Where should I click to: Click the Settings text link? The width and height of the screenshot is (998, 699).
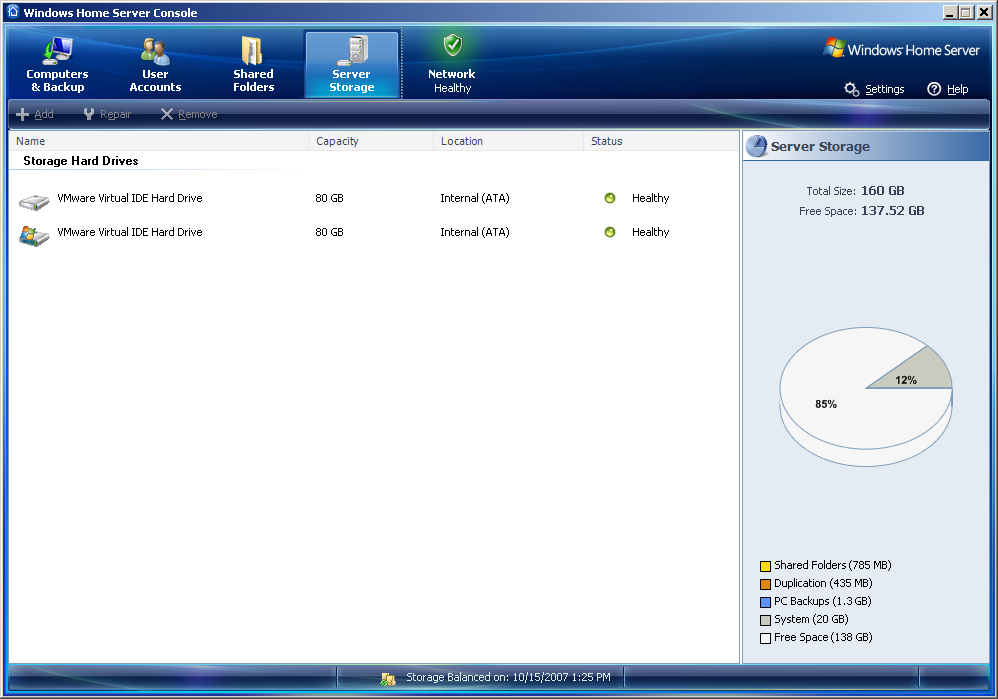click(885, 89)
